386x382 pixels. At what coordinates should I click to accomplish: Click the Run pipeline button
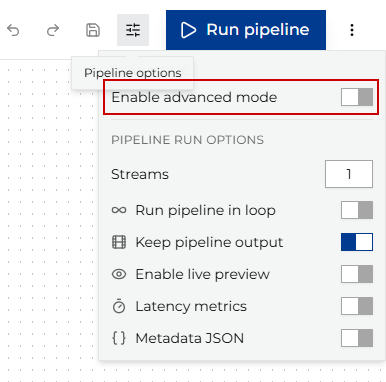pos(246,30)
